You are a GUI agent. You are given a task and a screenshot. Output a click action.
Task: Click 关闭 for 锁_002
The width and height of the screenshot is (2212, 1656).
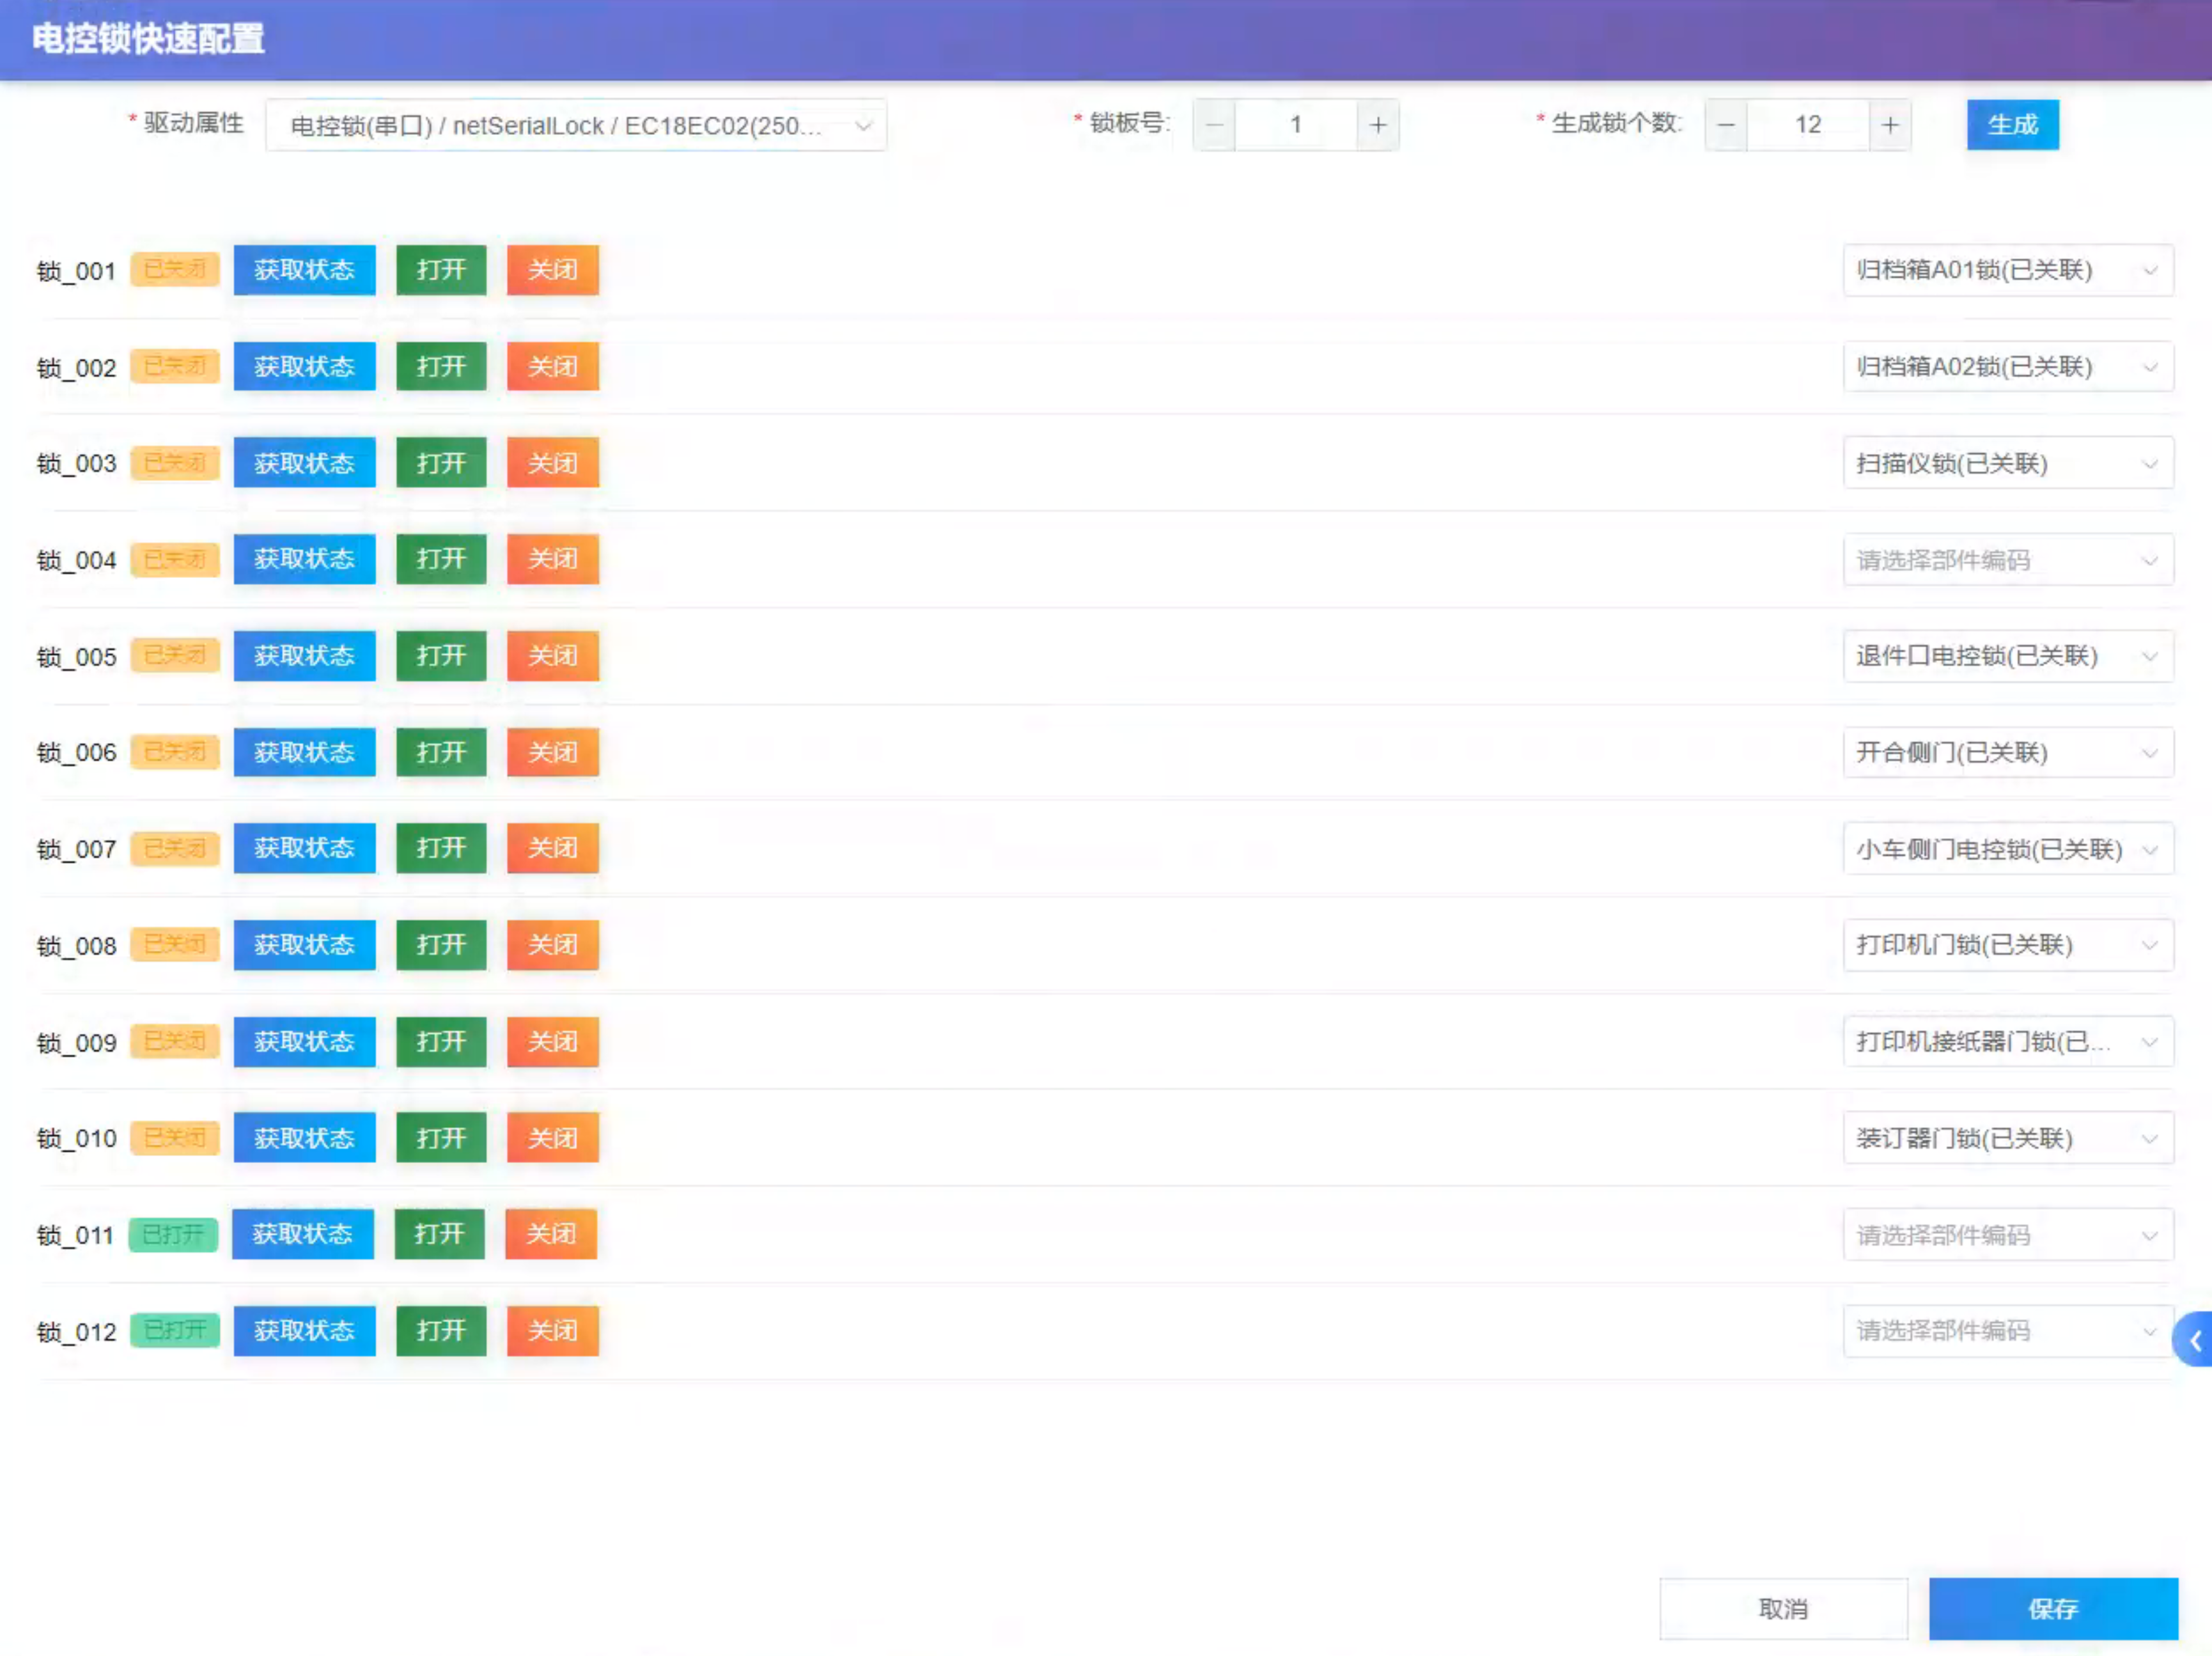(x=553, y=366)
